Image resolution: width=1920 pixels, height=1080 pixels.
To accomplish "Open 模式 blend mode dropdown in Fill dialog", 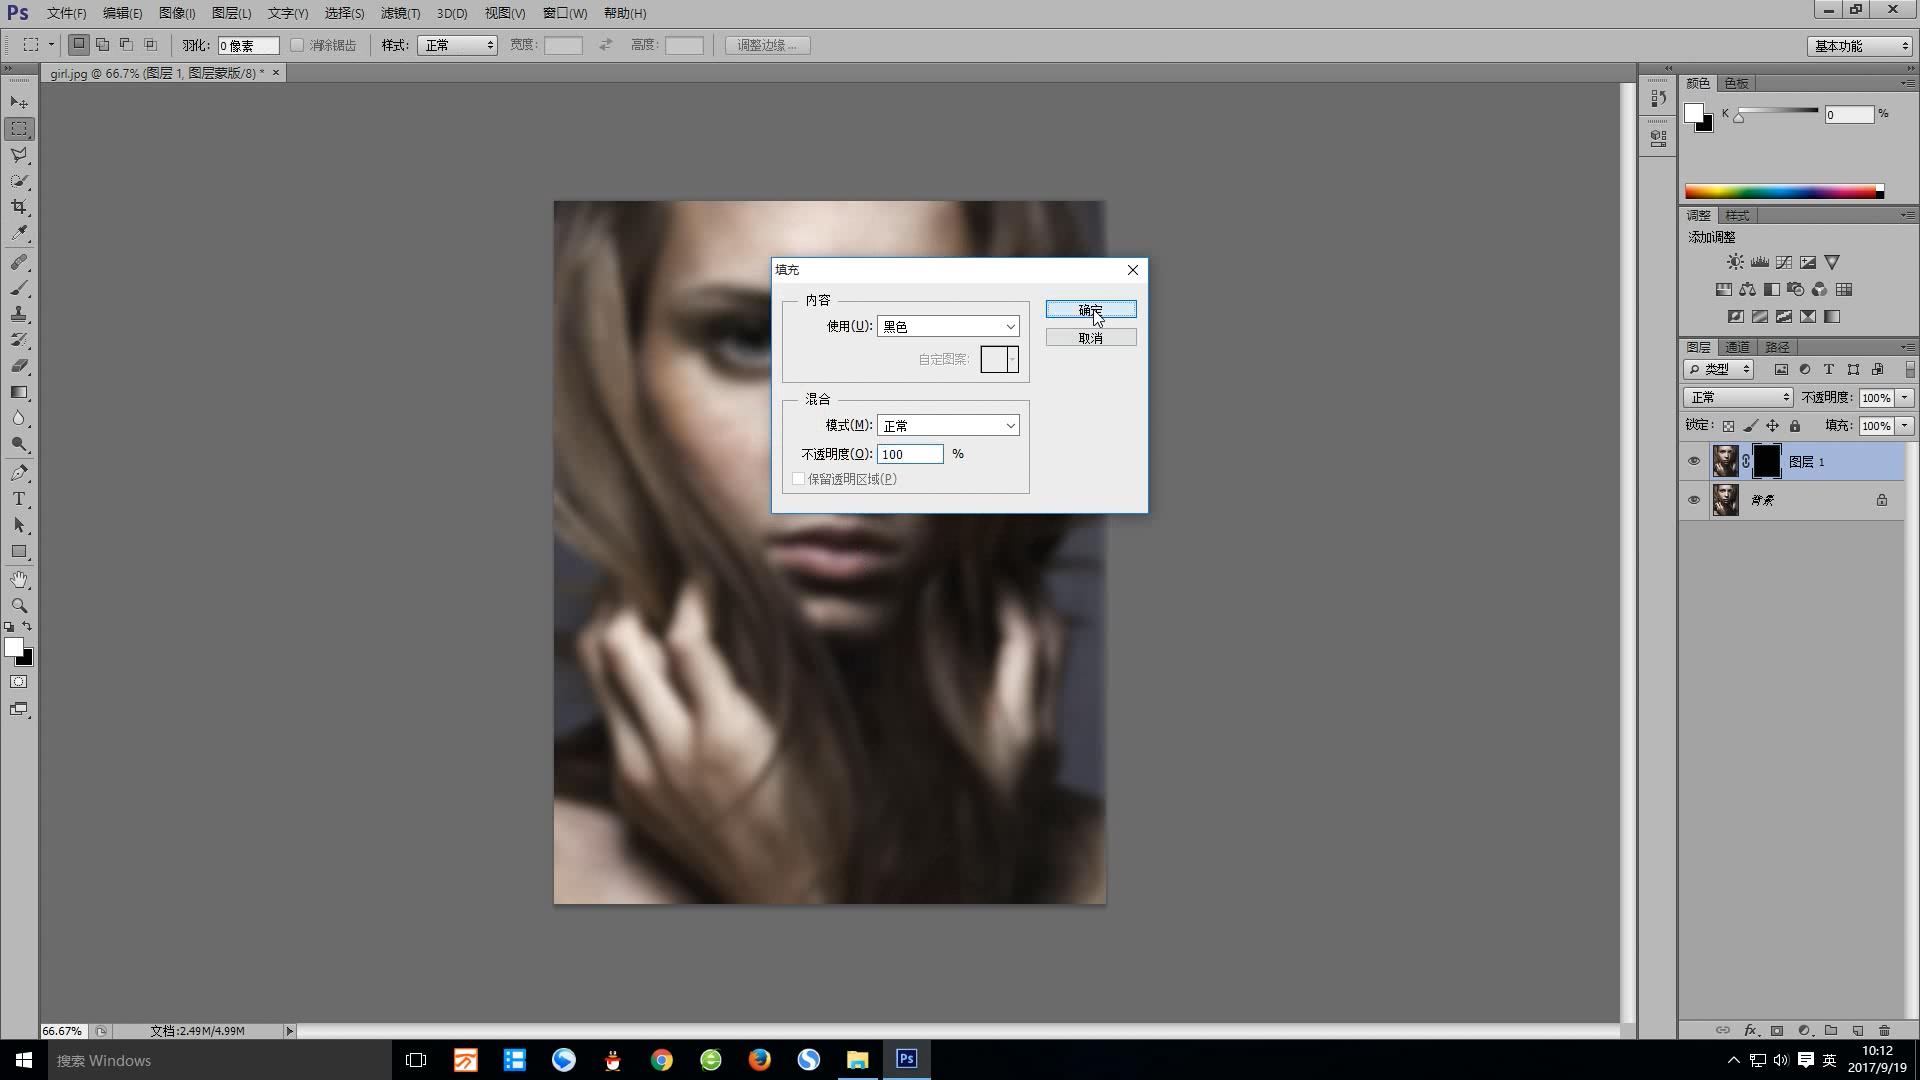I will [948, 426].
